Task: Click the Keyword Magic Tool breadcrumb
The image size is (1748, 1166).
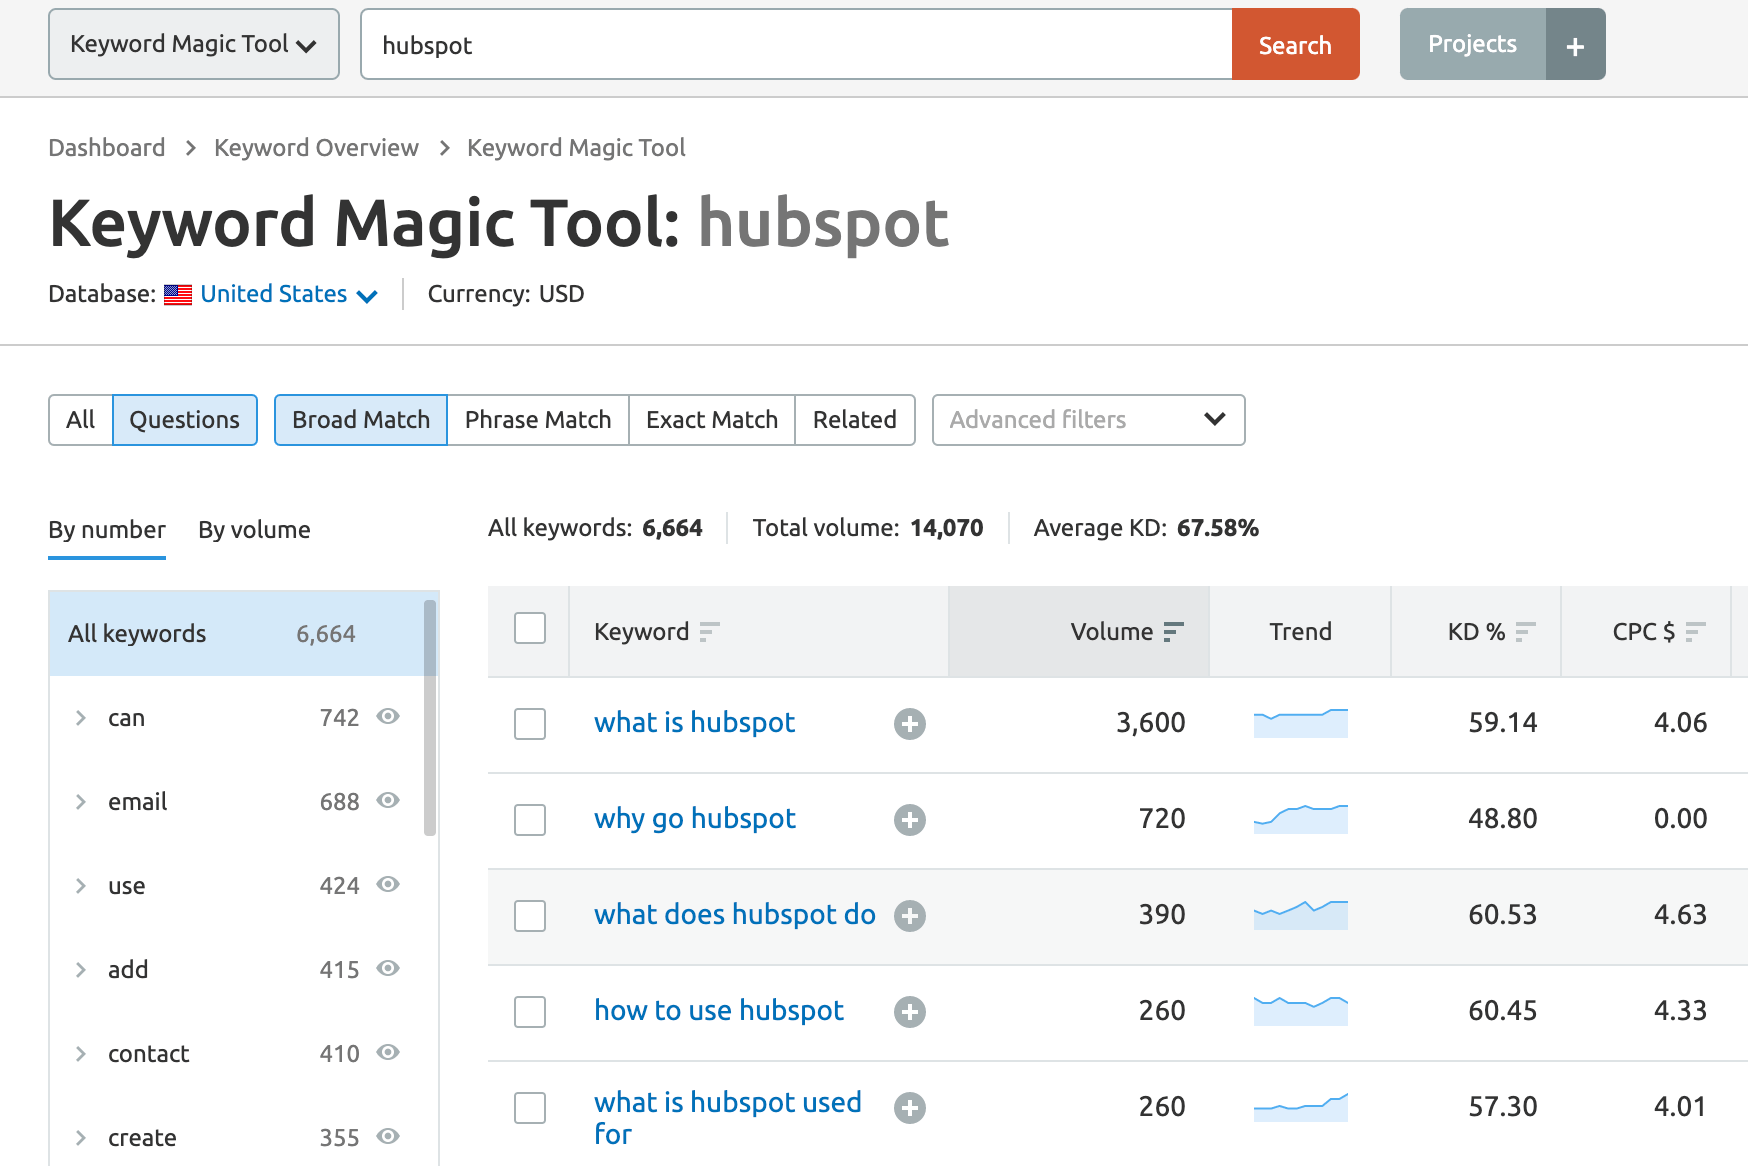Action: (x=576, y=148)
